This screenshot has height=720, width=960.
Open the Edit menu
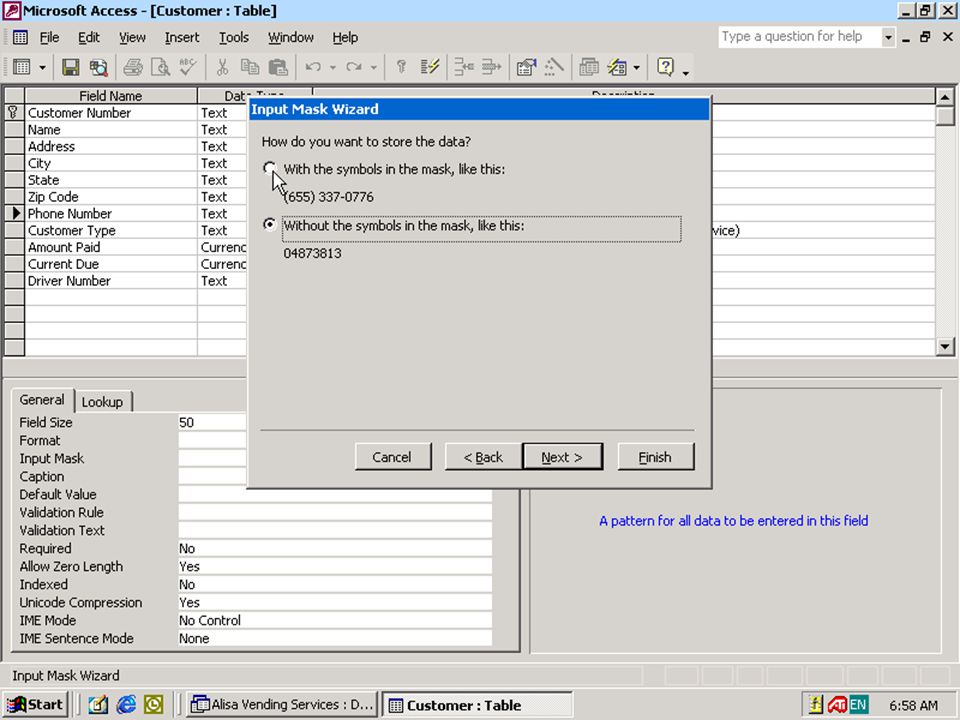point(89,37)
